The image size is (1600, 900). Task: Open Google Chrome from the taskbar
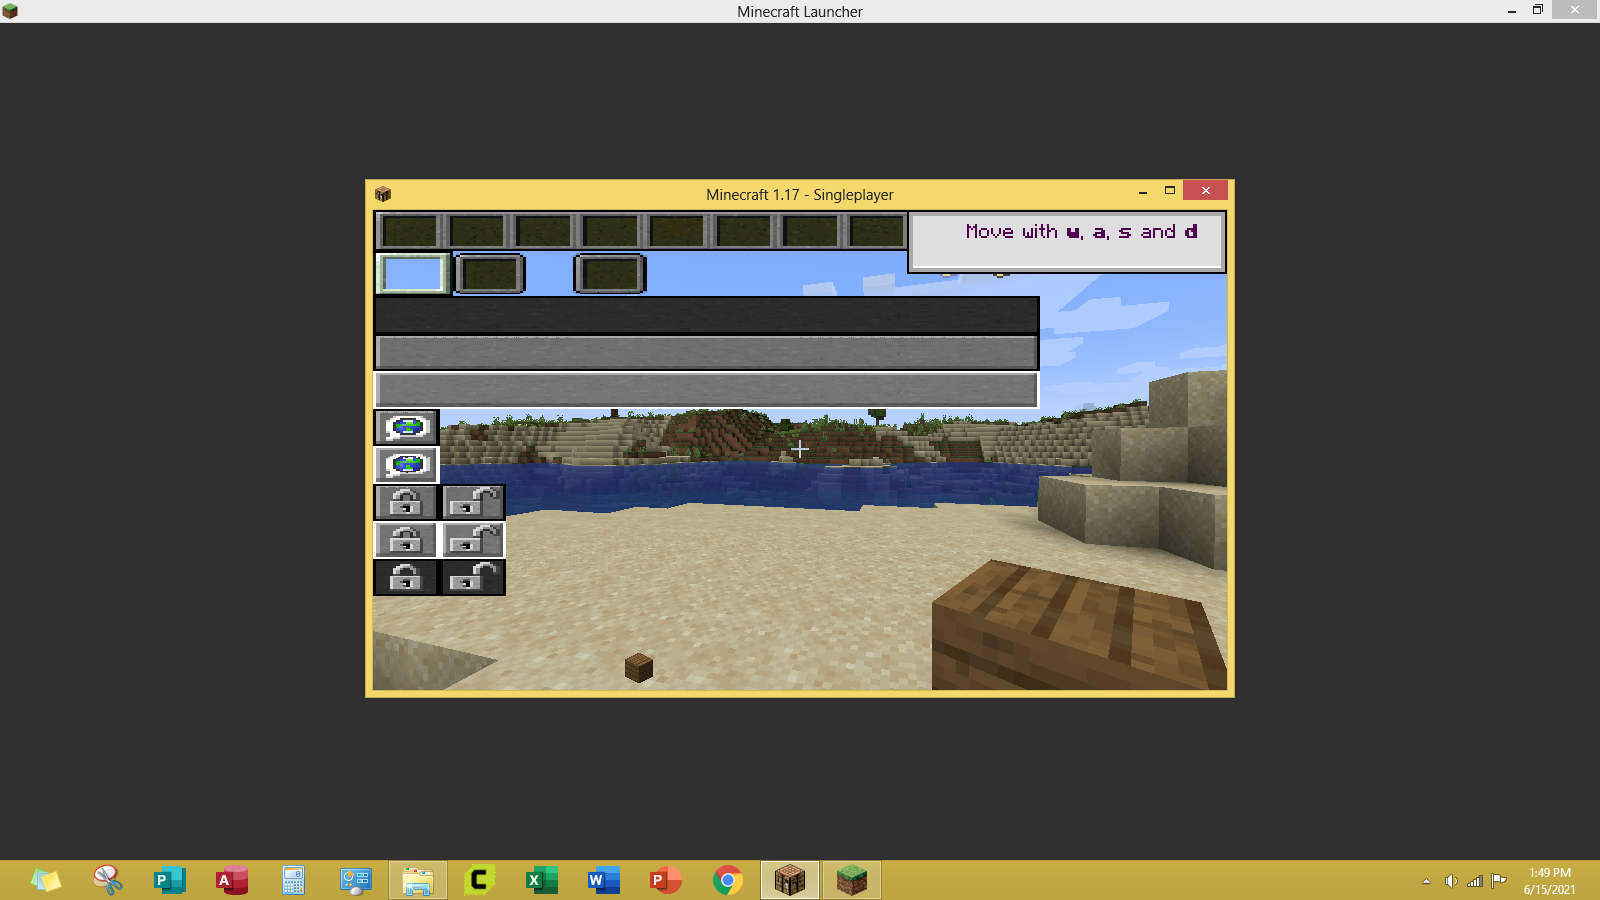point(727,880)
